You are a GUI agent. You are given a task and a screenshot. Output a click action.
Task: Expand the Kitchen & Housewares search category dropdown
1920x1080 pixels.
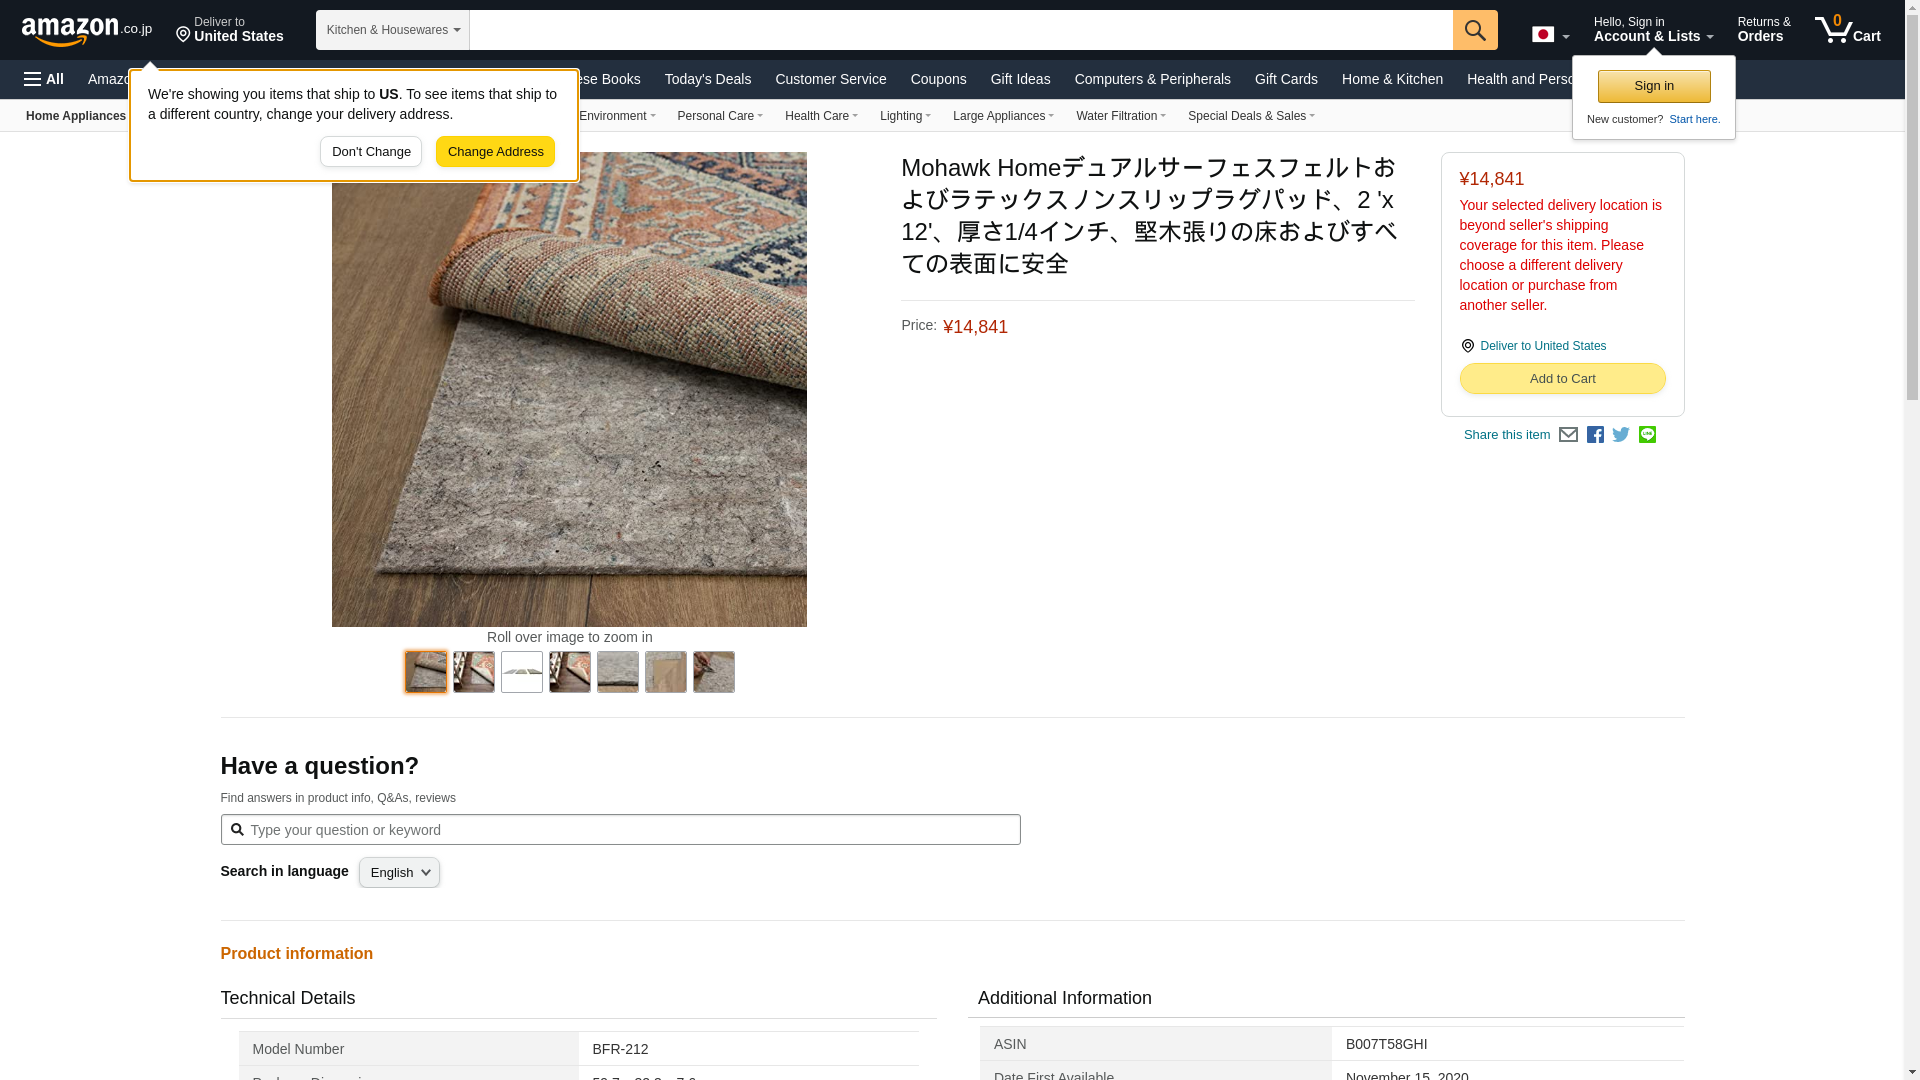coord(392,30)
